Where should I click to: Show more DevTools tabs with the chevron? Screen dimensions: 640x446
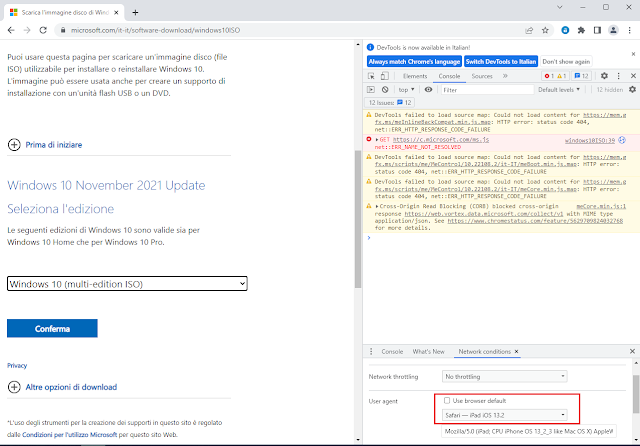(x=505, y=76)
